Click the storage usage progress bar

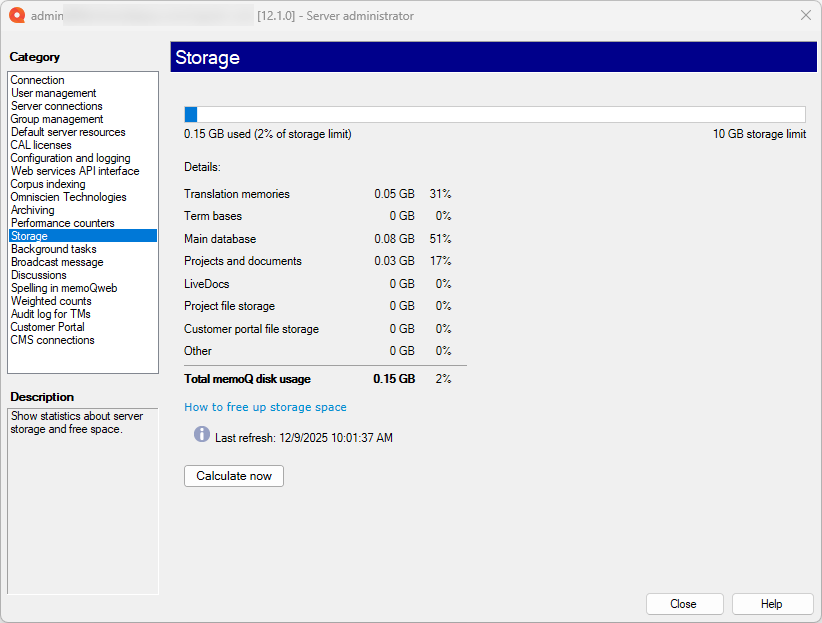pos(494,113)
